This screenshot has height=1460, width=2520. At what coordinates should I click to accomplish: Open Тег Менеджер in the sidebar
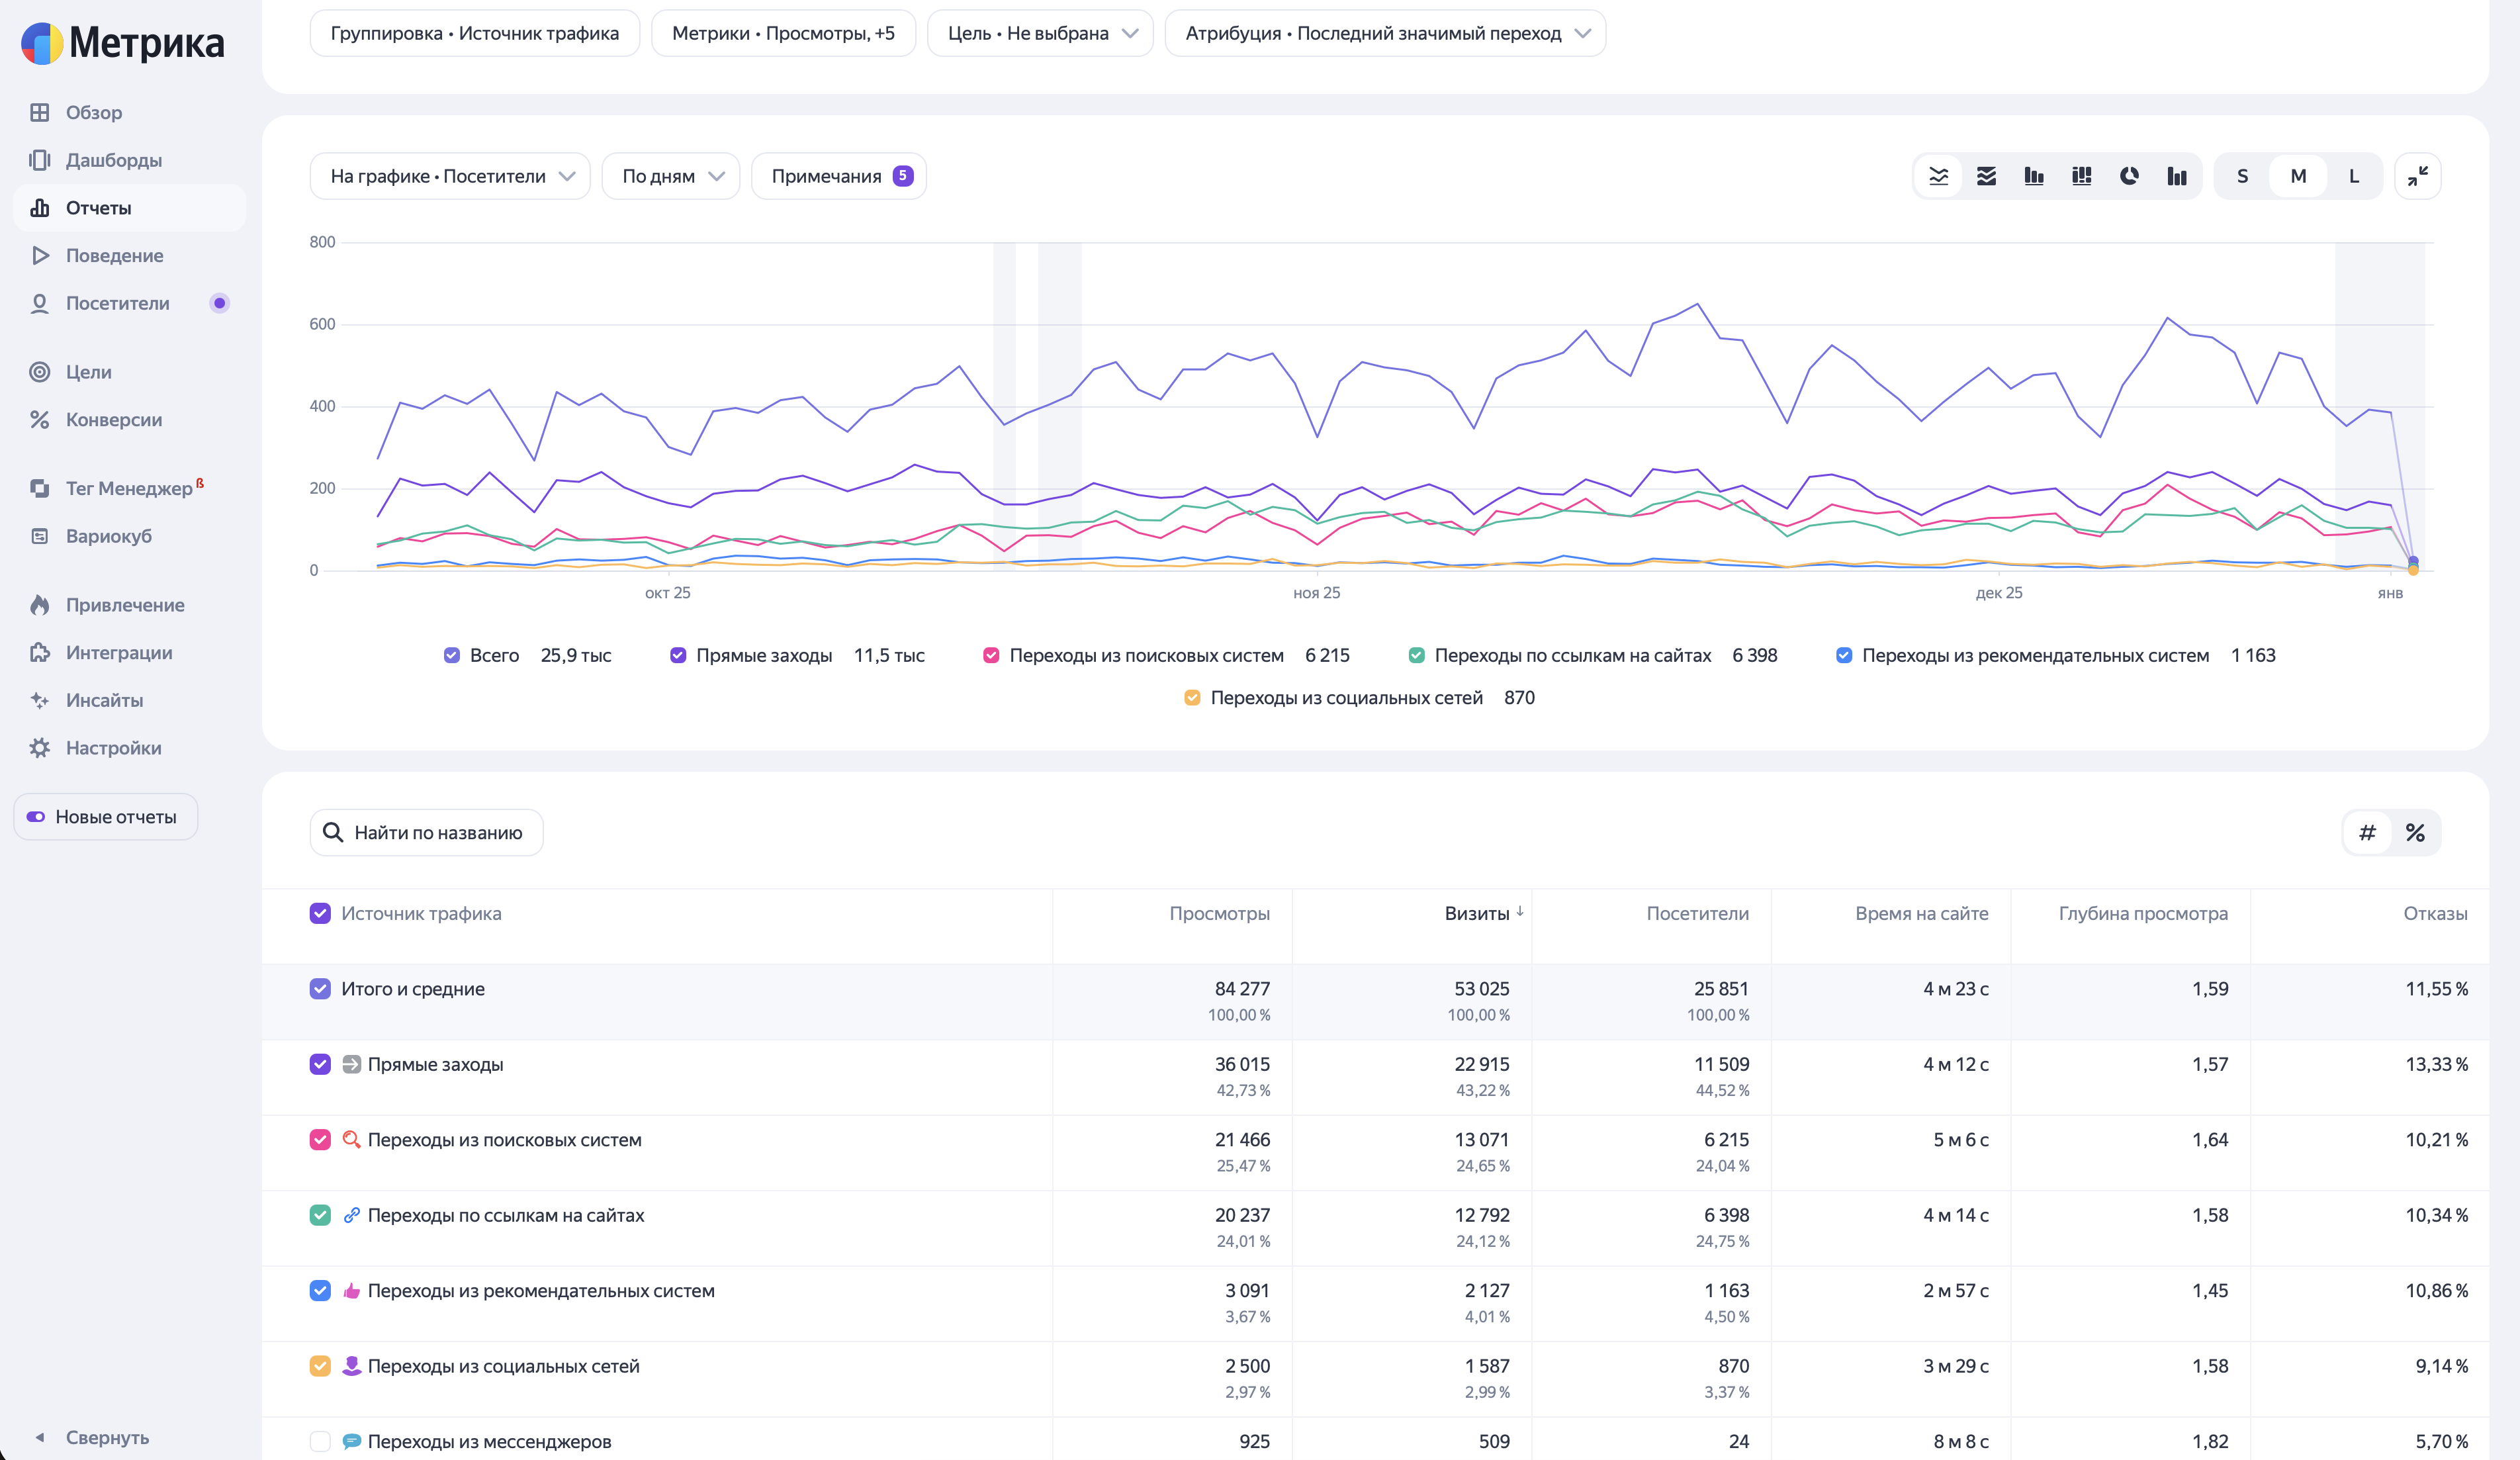point(128,488)
